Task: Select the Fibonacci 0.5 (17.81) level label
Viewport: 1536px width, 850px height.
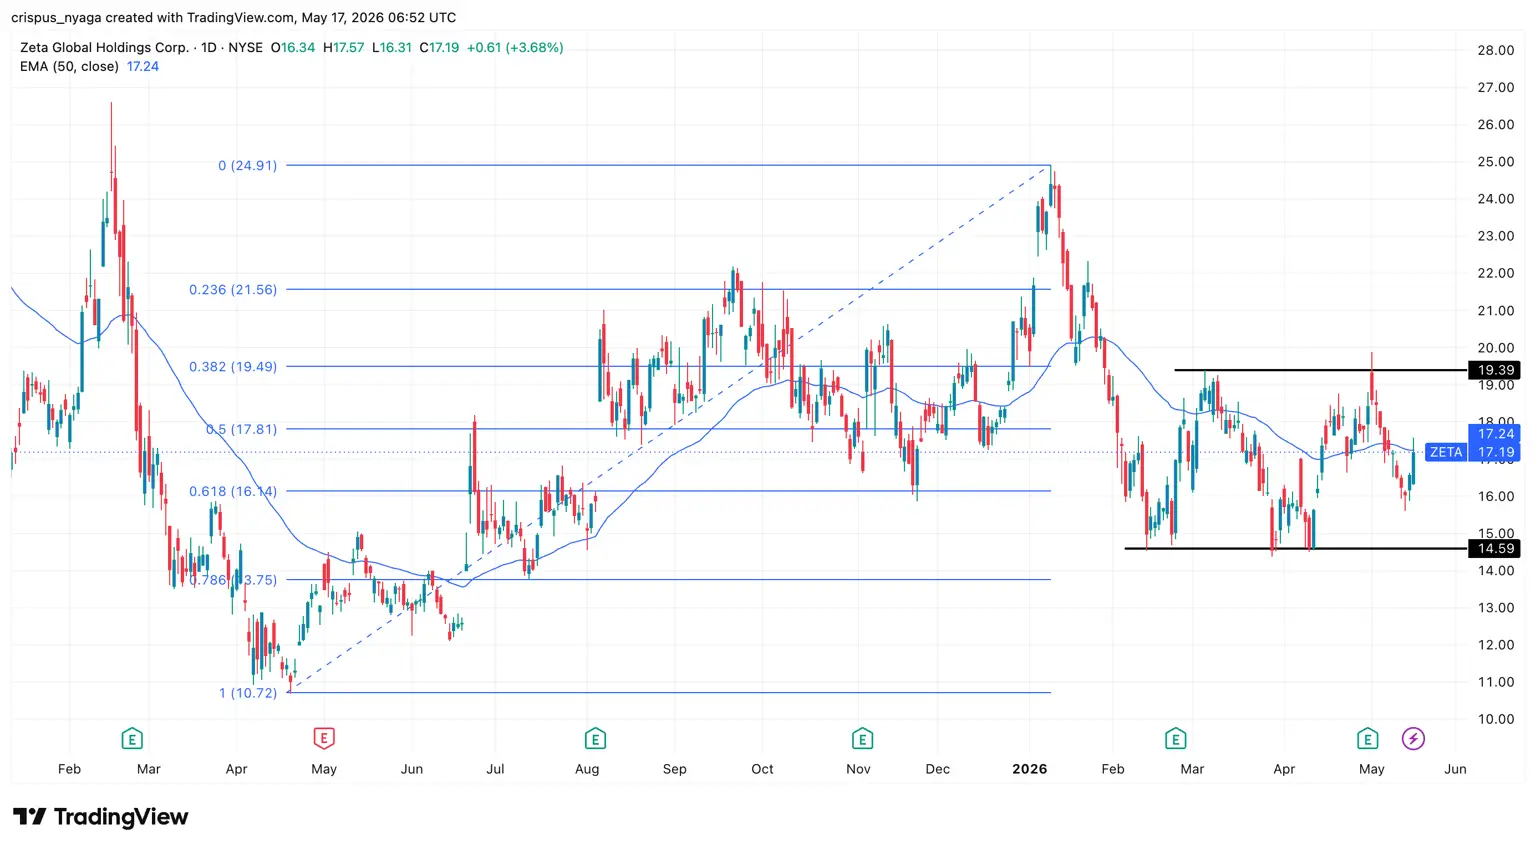Action: [x=241, y=429]
